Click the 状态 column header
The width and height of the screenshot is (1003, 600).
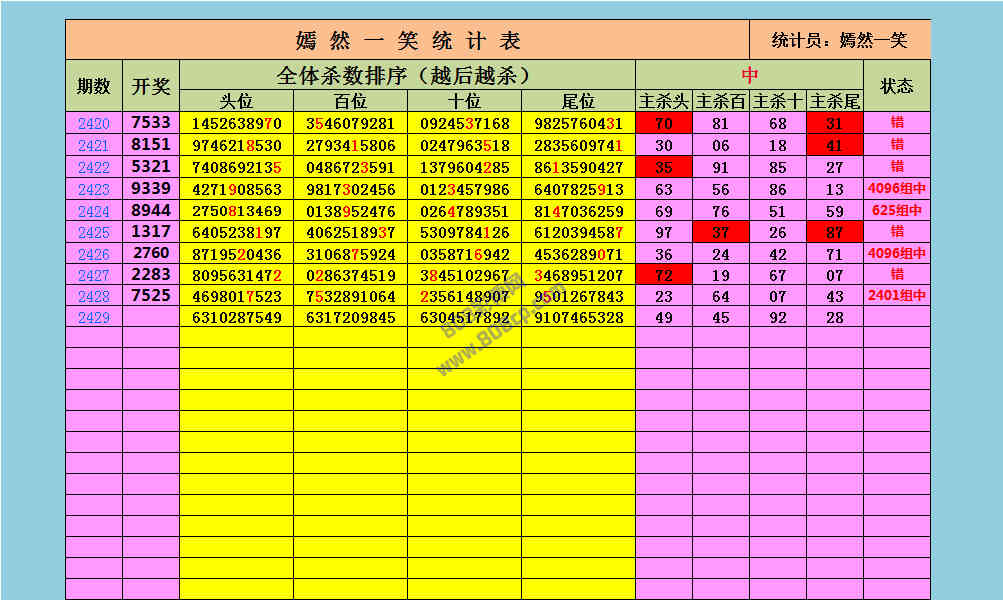coord(897,86)
